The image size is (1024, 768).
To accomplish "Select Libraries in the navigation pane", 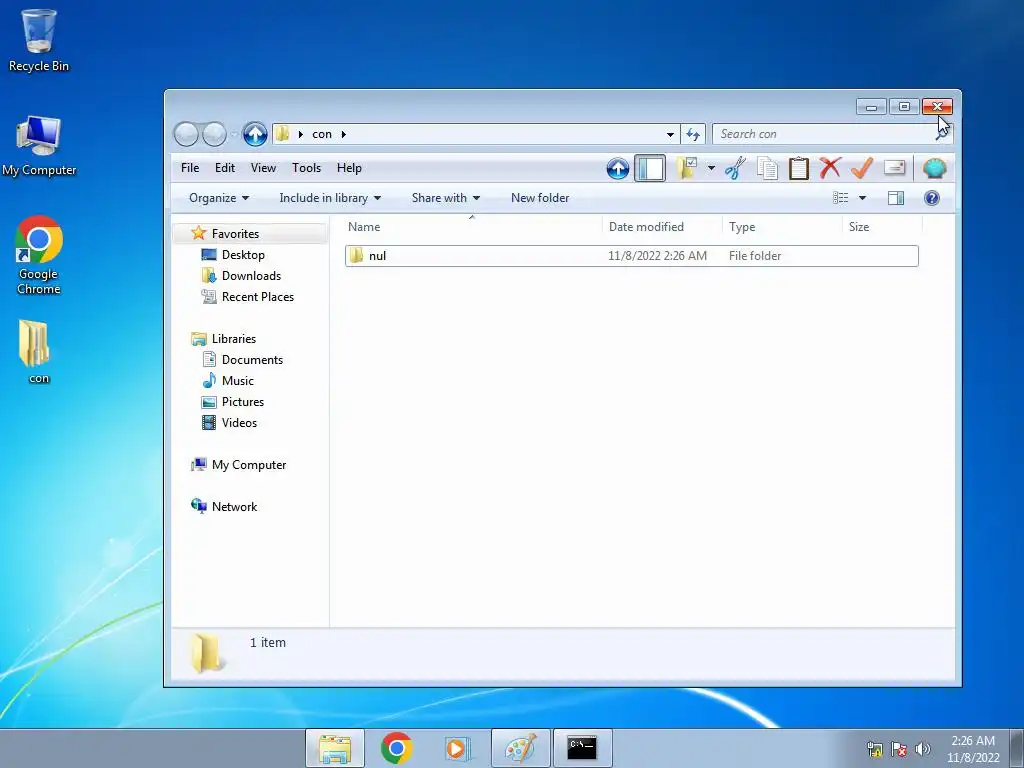I will point(234,339).
